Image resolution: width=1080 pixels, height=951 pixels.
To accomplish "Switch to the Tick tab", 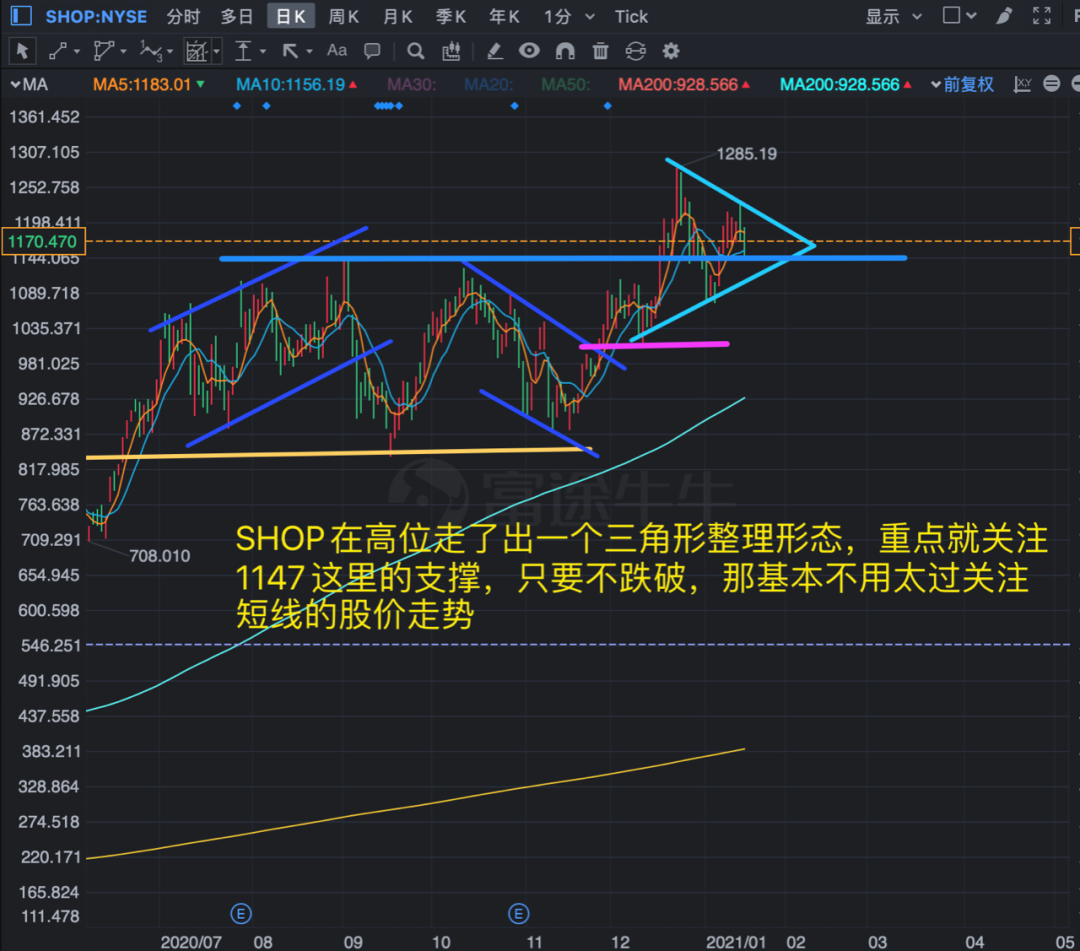I will pyautogui.click(x=631, y=17).
